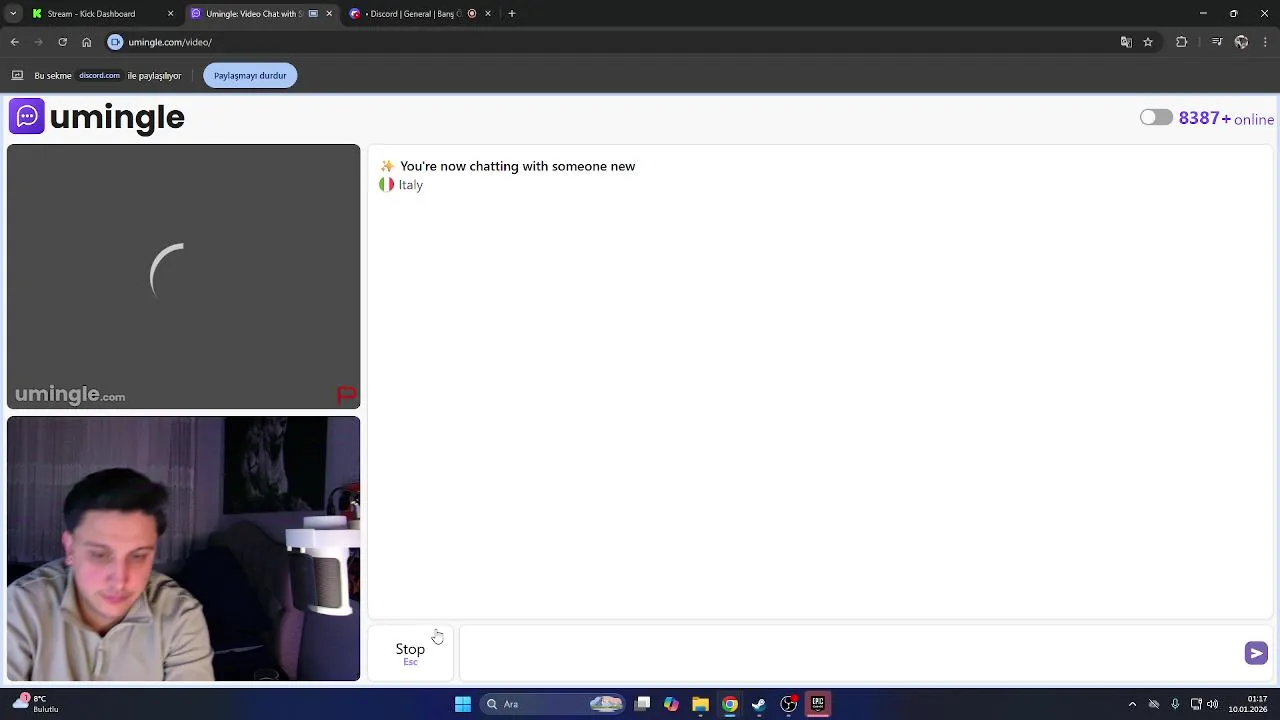This screenshot has height=720, width=1280.
Task: Click the volume speaker icon in tray
Action: tap(1212, 704)
